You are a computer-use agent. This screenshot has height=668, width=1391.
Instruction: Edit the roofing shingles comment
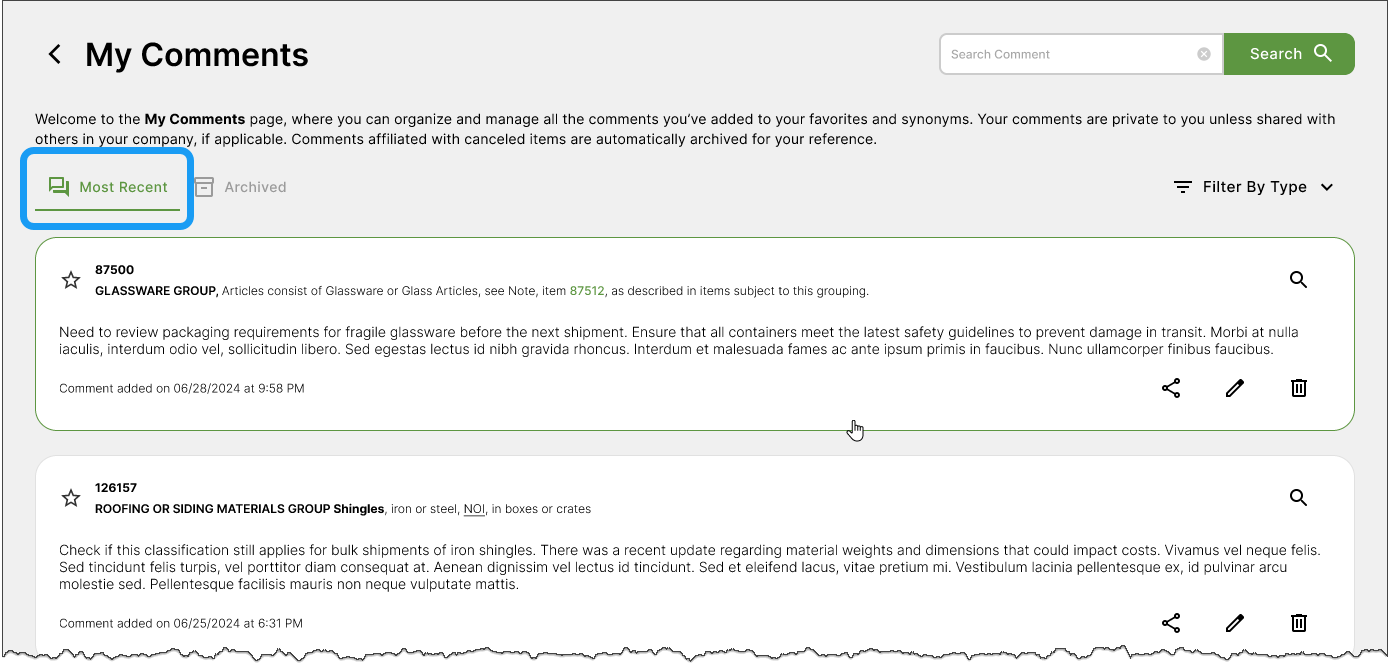[x=1235, y=623]
